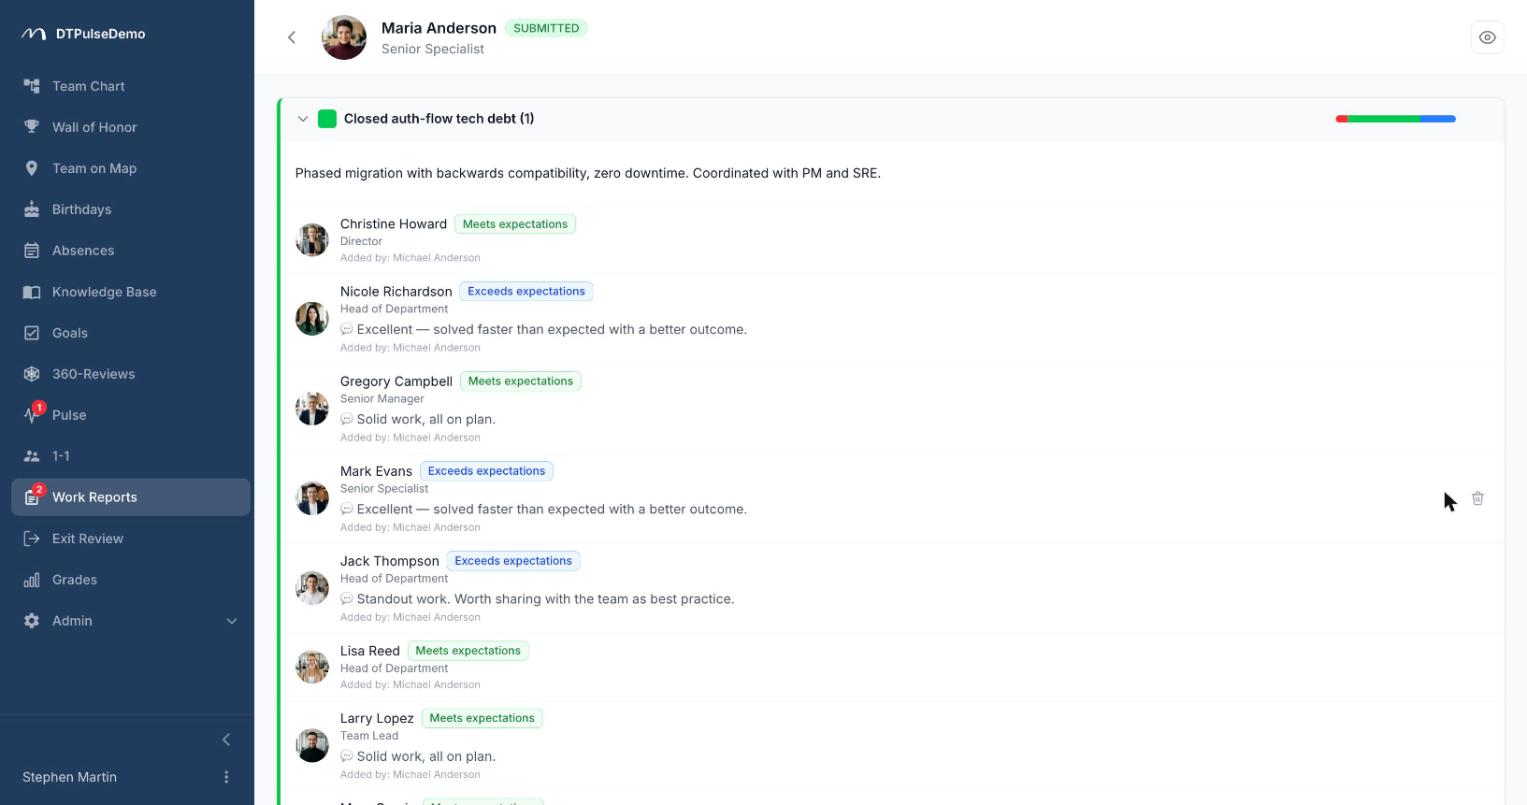Viewport: 1527px width, 805px height.
Task: Click comment bubble icon in Nicole Richardson's review
Action: 347,330
